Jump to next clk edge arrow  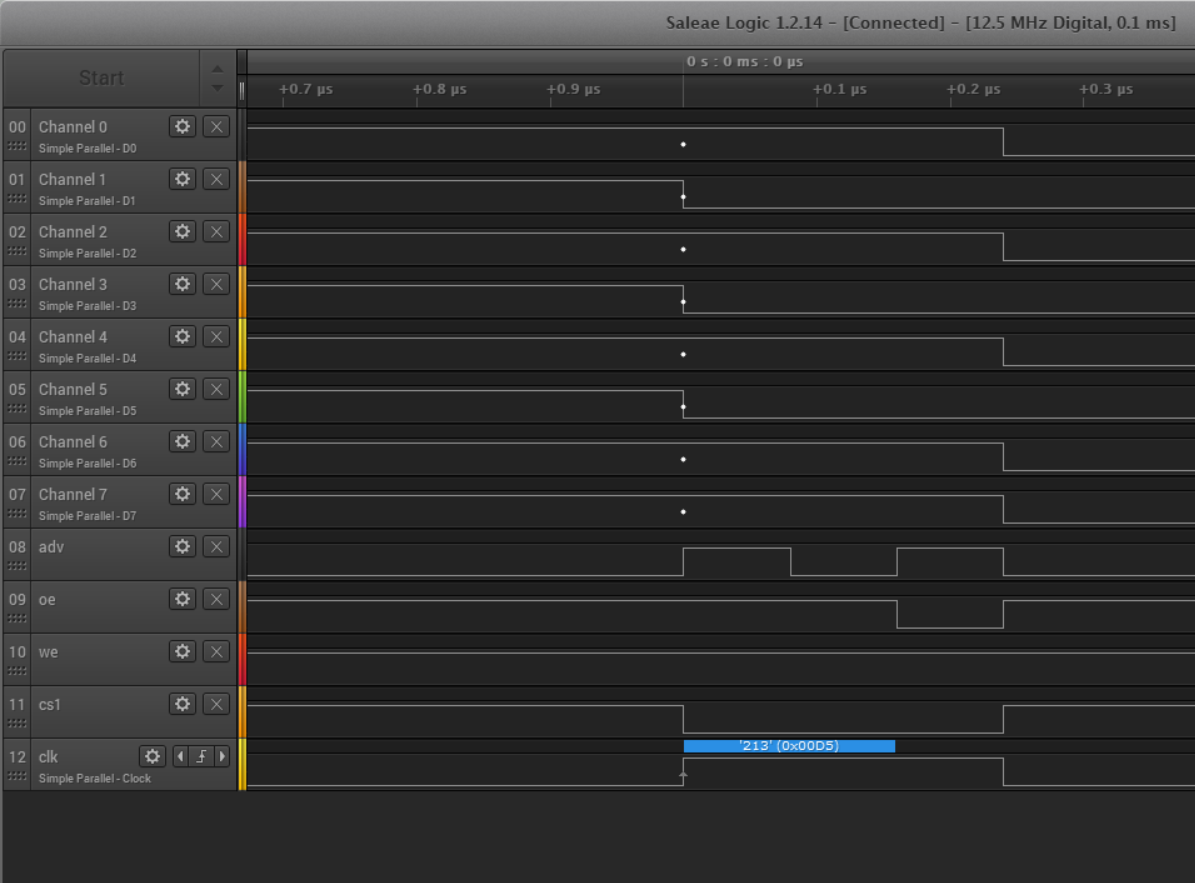(x=223, y=757)
